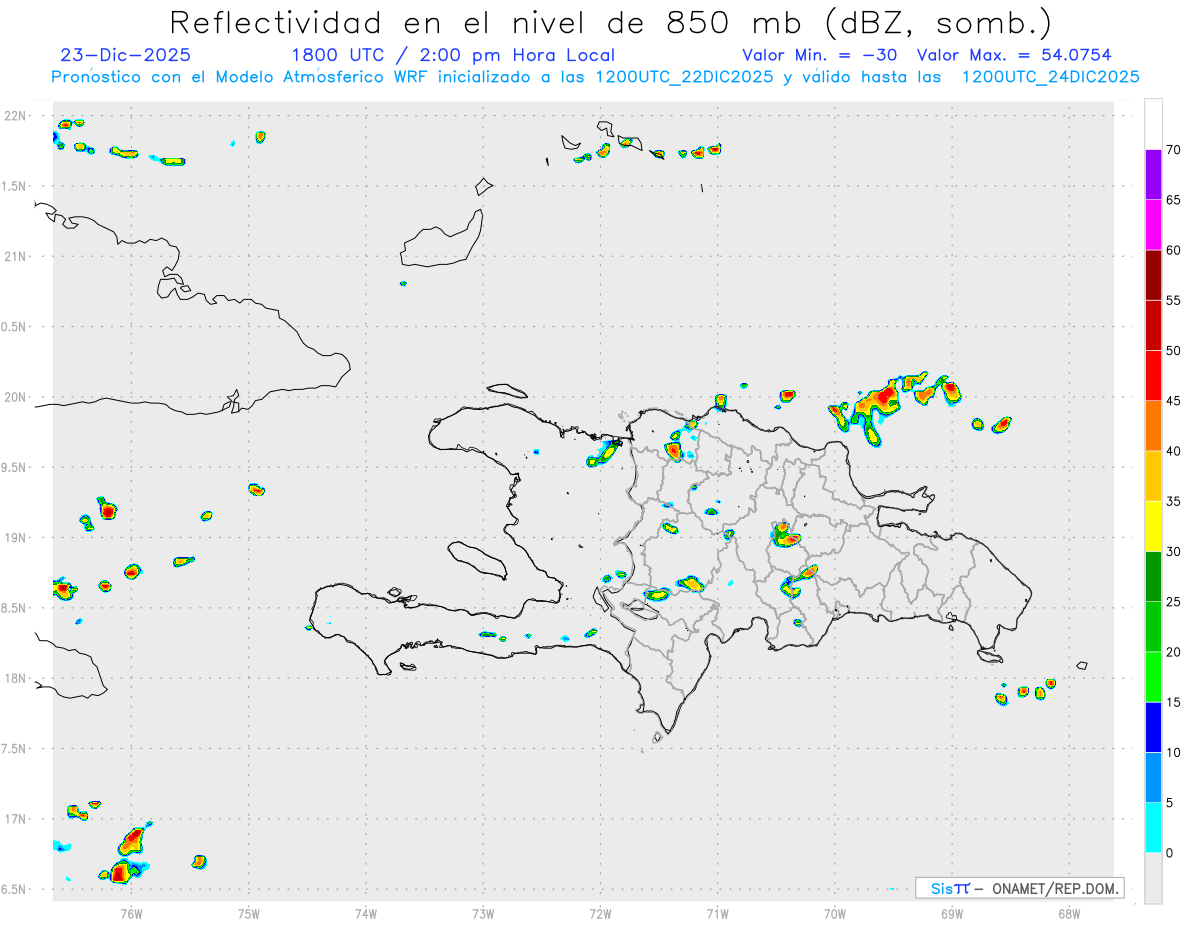The height and width of the screenshot is (927, 1200).
Task: Click the latitude axis label "19N"
Action: [16, 538]
